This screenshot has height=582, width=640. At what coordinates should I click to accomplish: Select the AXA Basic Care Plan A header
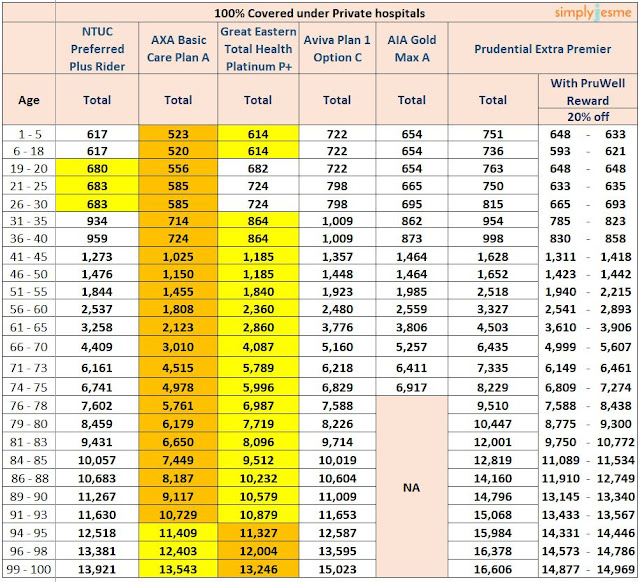[178, 49]
